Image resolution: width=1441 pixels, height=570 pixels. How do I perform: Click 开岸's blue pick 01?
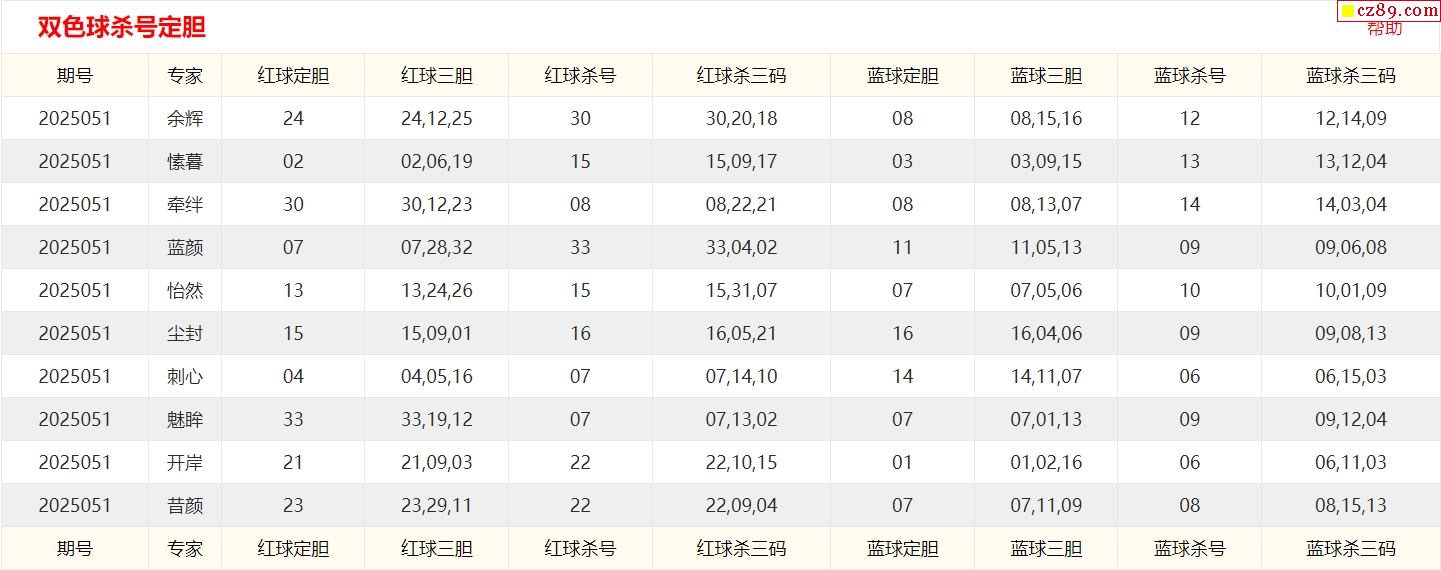(902, 463)
